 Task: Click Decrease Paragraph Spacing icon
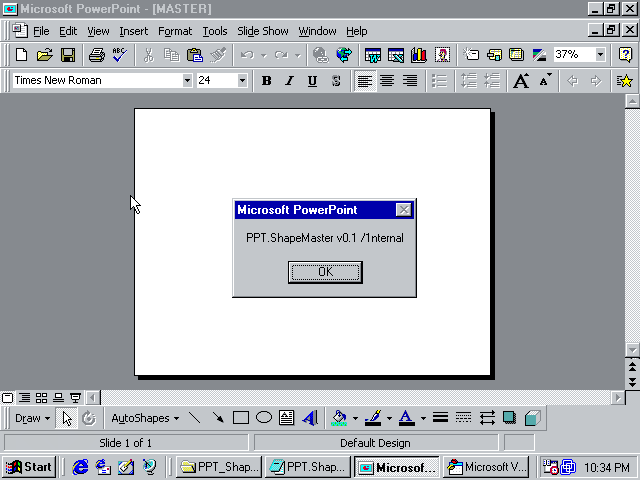click(492, 81)
